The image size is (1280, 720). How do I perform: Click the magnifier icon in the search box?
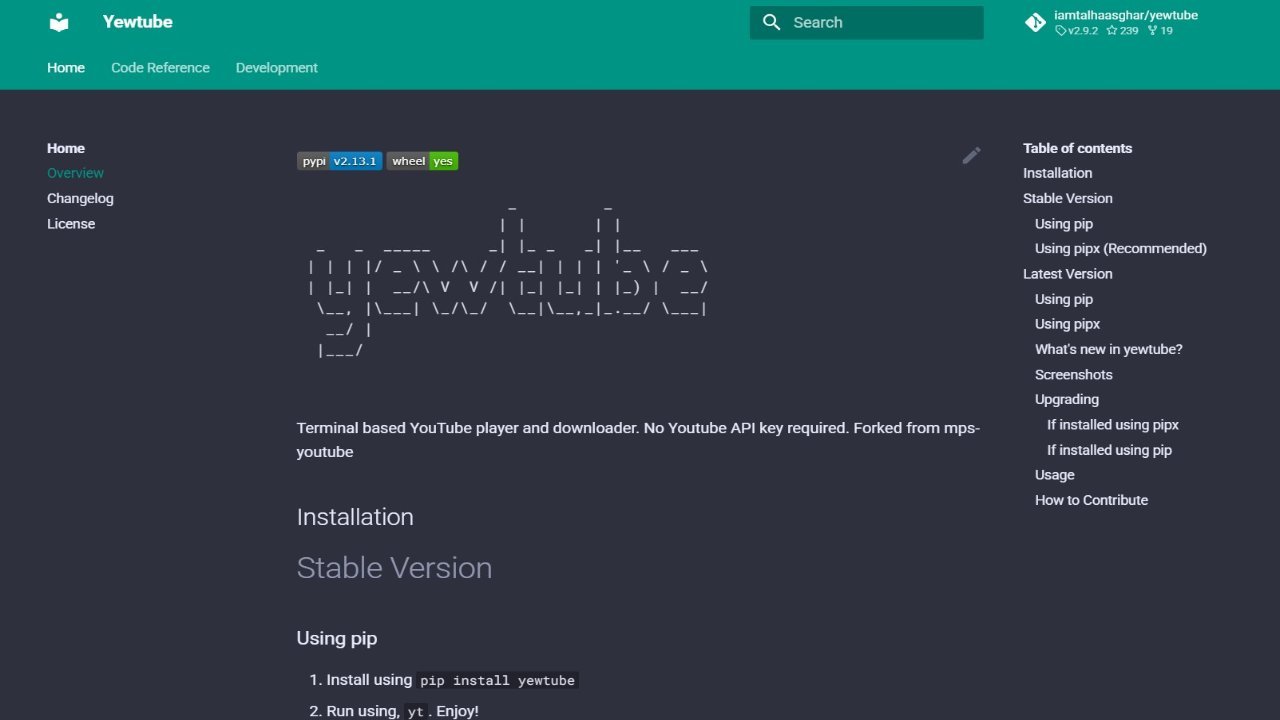[x=771, y=22]
